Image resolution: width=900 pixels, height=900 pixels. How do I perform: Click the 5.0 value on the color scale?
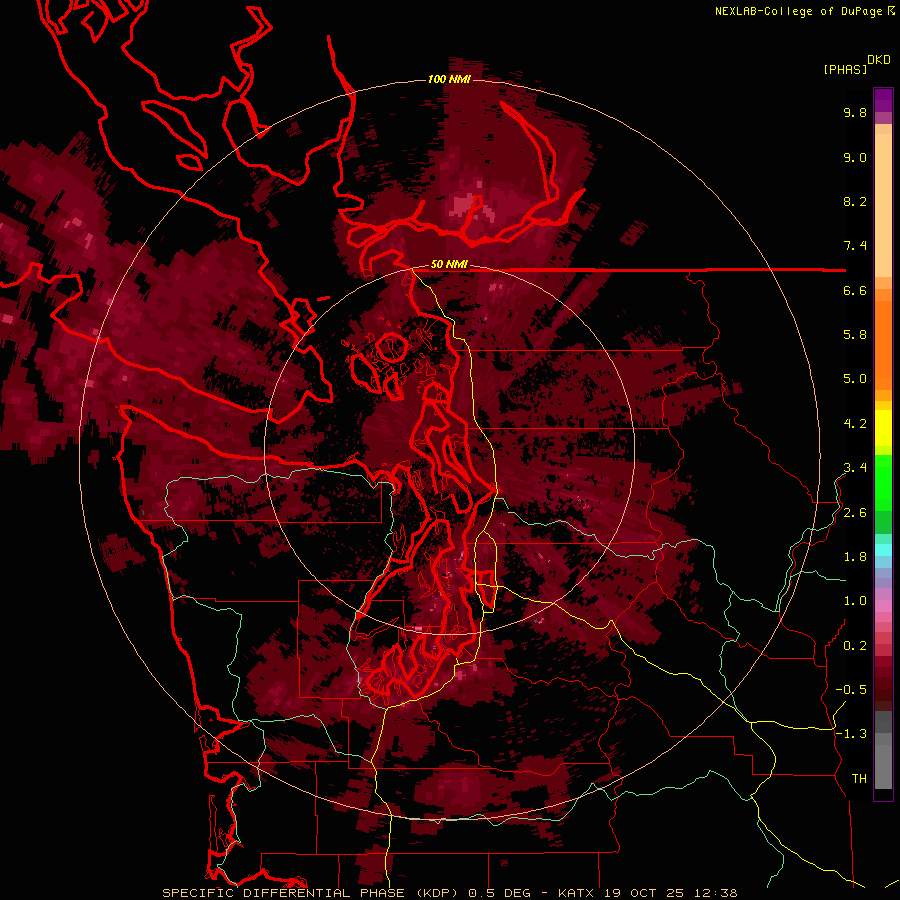pos(855,379)
